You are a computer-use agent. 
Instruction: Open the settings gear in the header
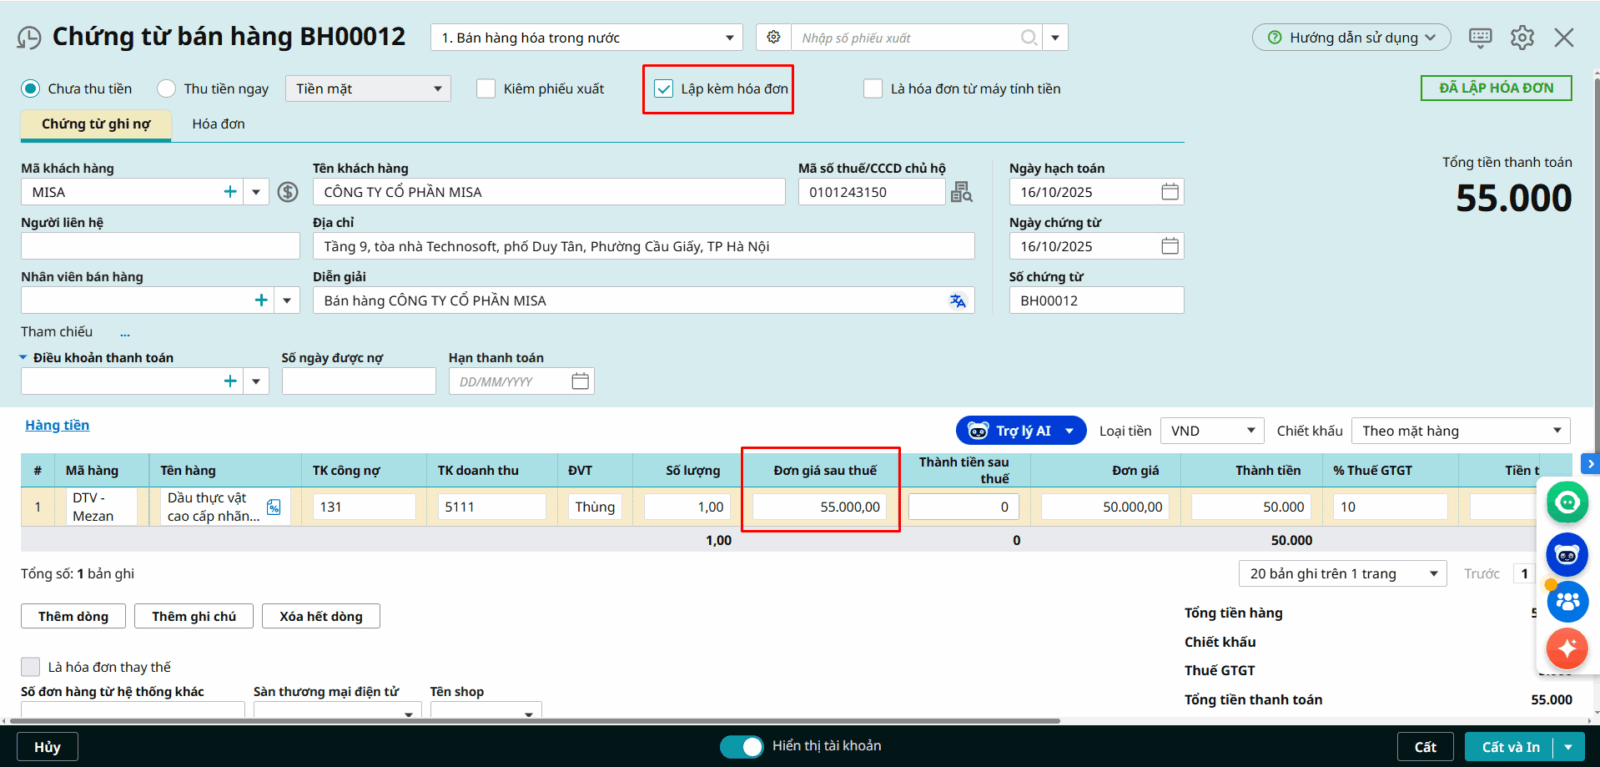1522,38
